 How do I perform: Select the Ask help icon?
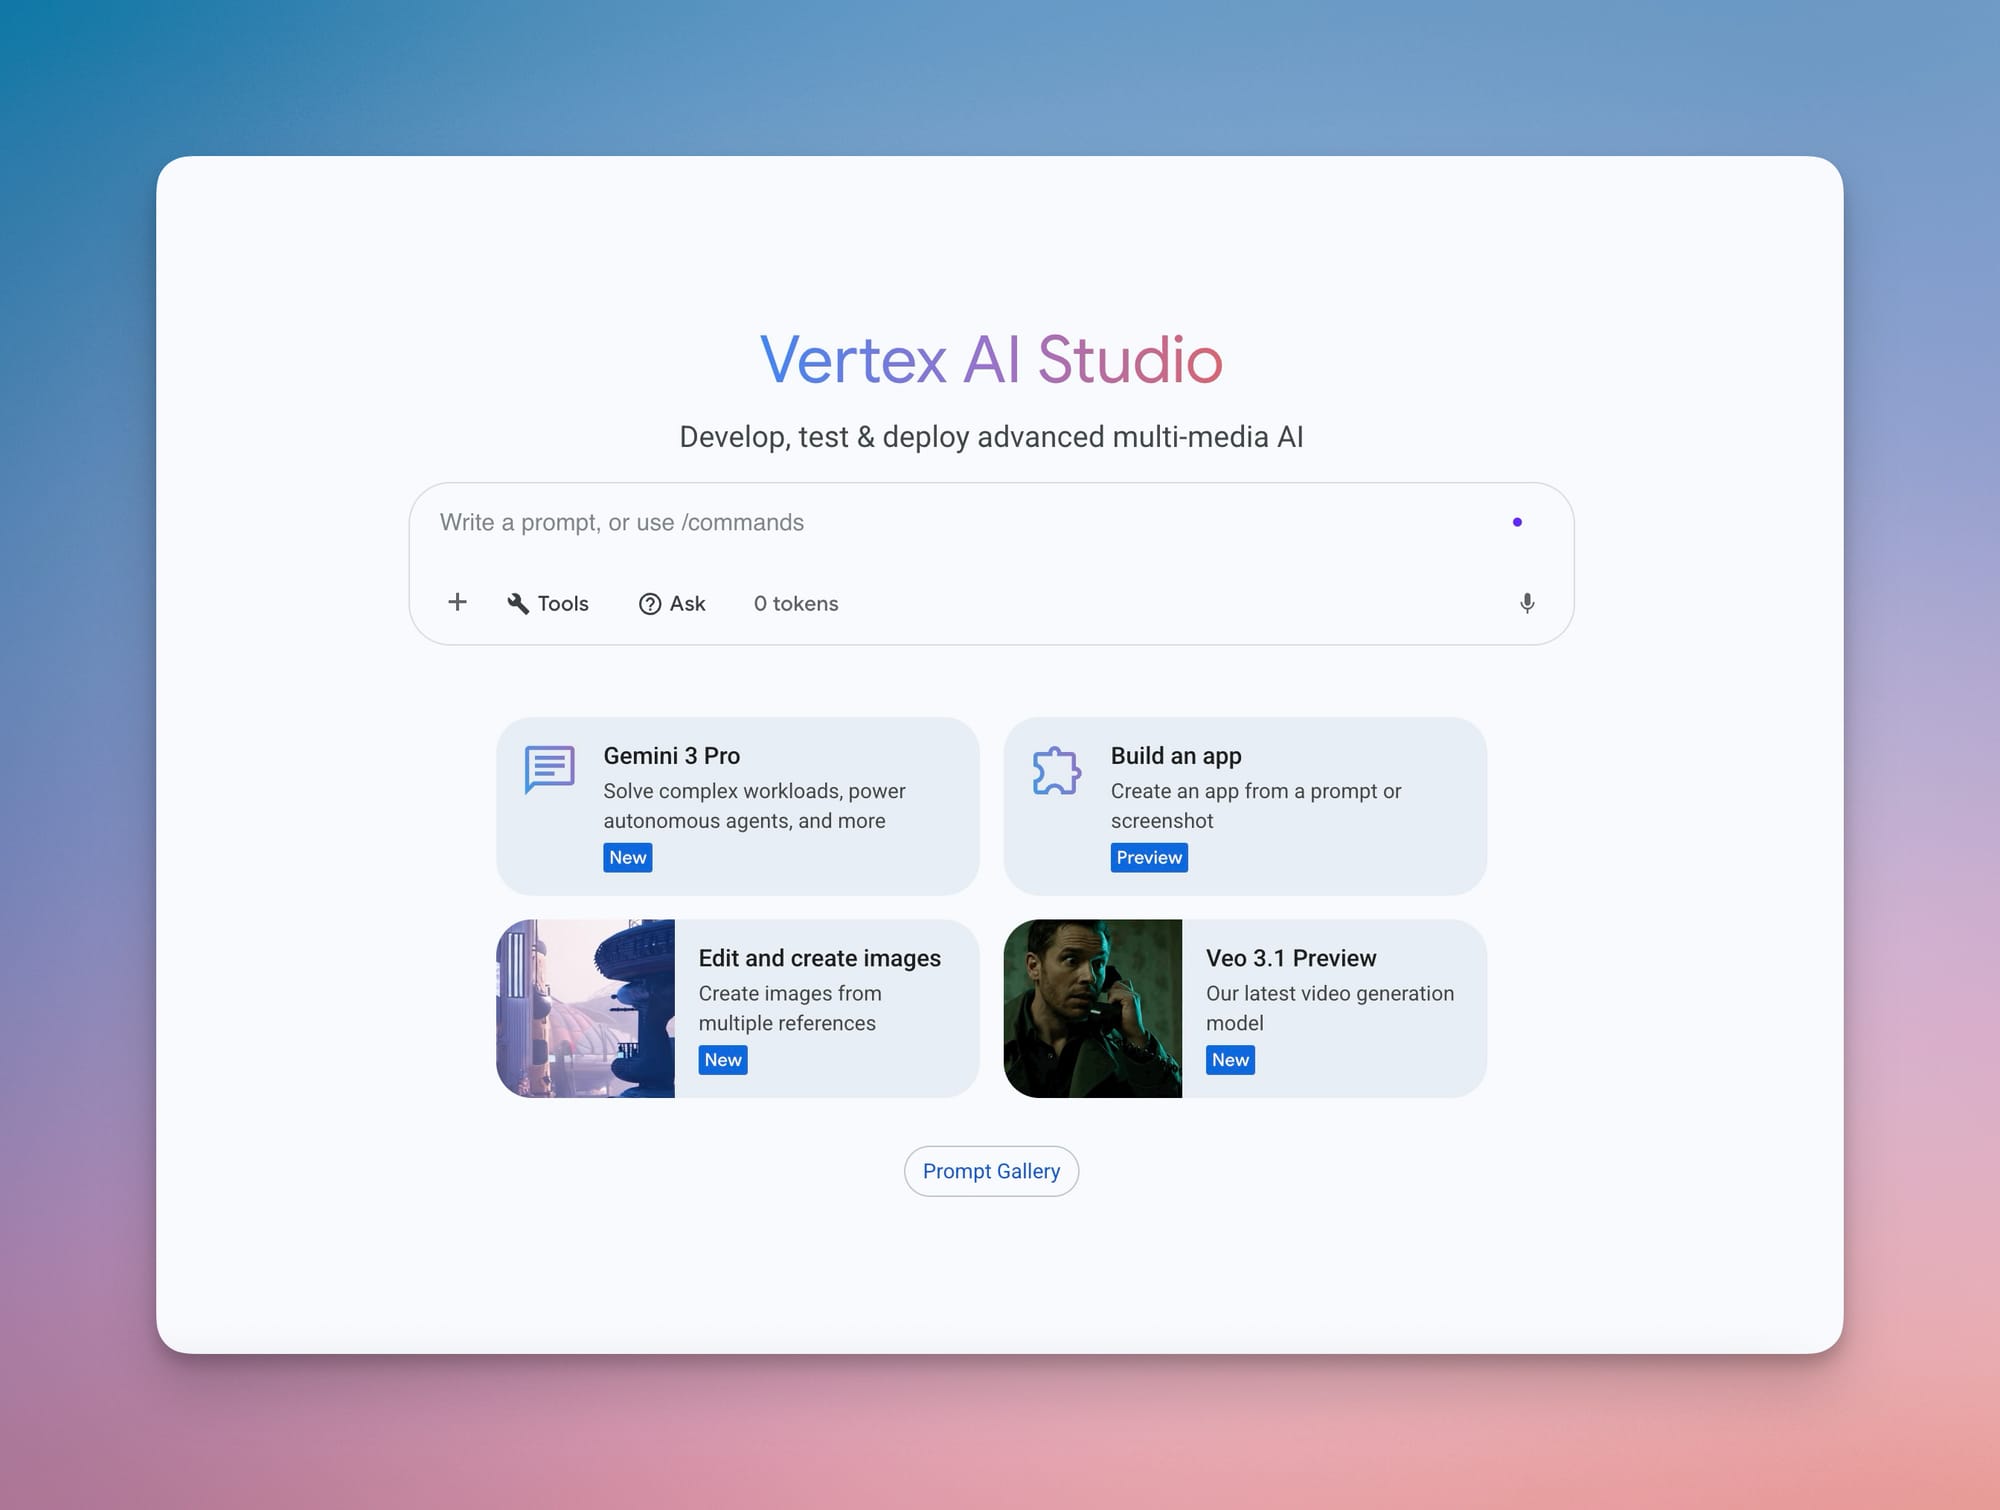tap(651, 603)
